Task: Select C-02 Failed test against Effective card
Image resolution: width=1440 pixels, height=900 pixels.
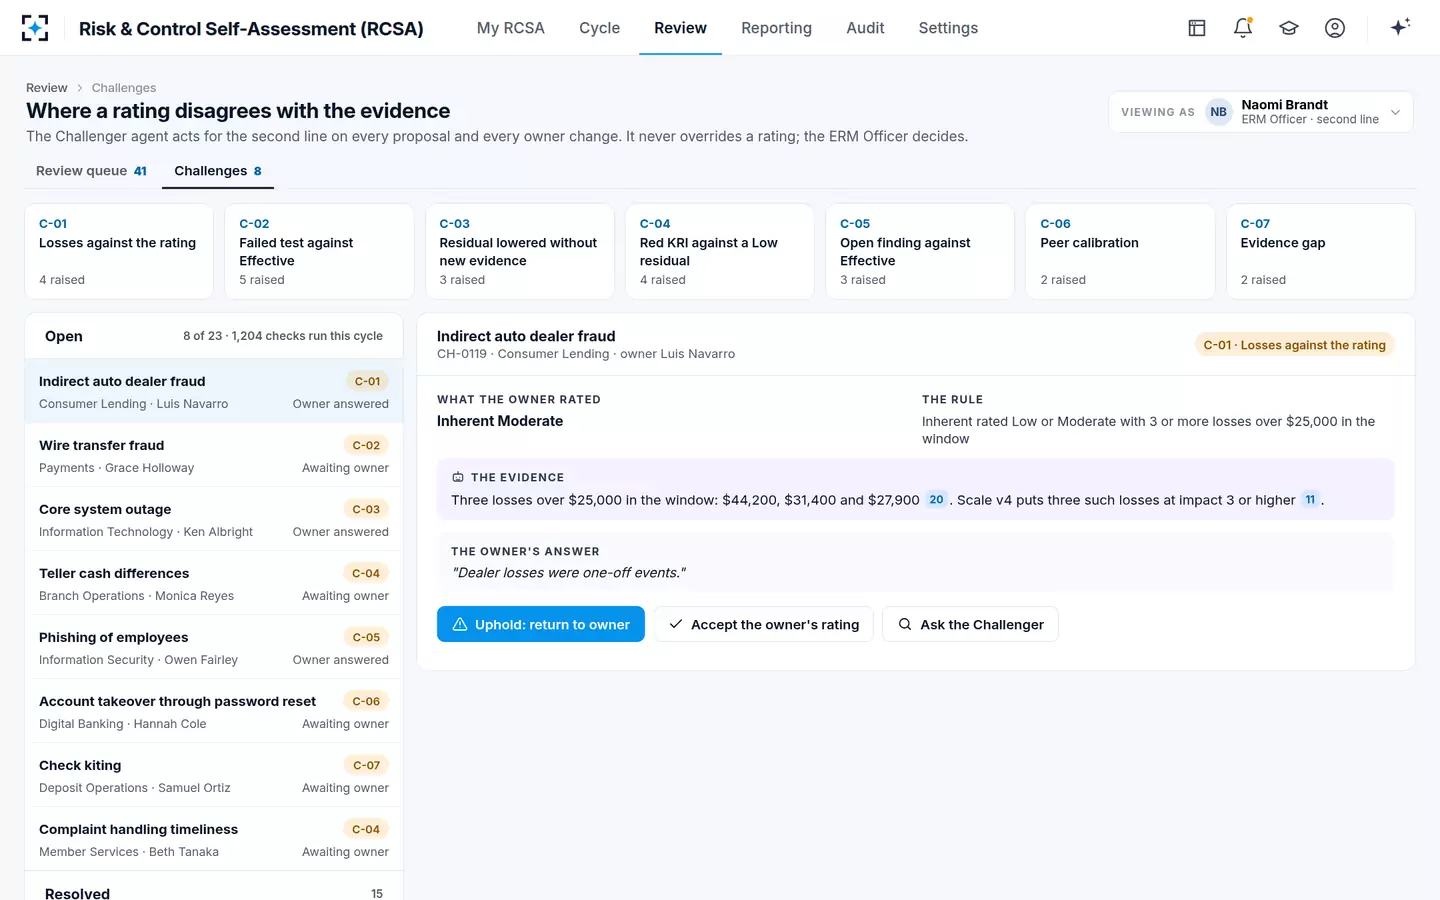Action: pyautogui.click(x=319, y=251)
